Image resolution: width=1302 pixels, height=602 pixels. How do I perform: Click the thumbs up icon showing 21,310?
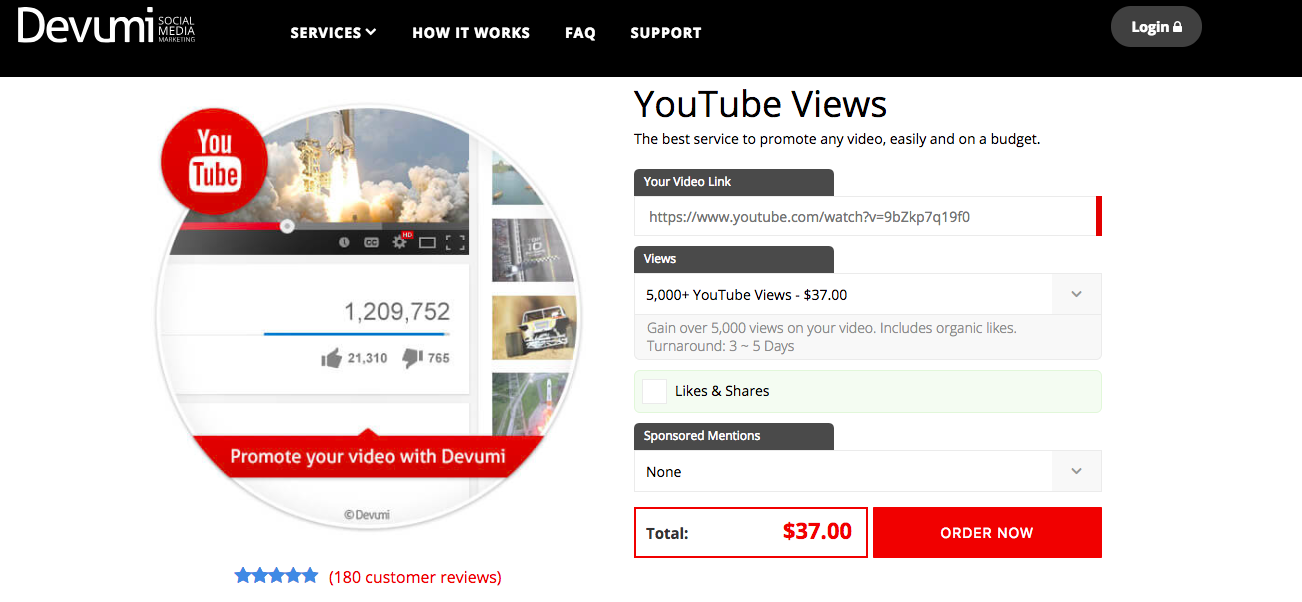pos(332,358)
